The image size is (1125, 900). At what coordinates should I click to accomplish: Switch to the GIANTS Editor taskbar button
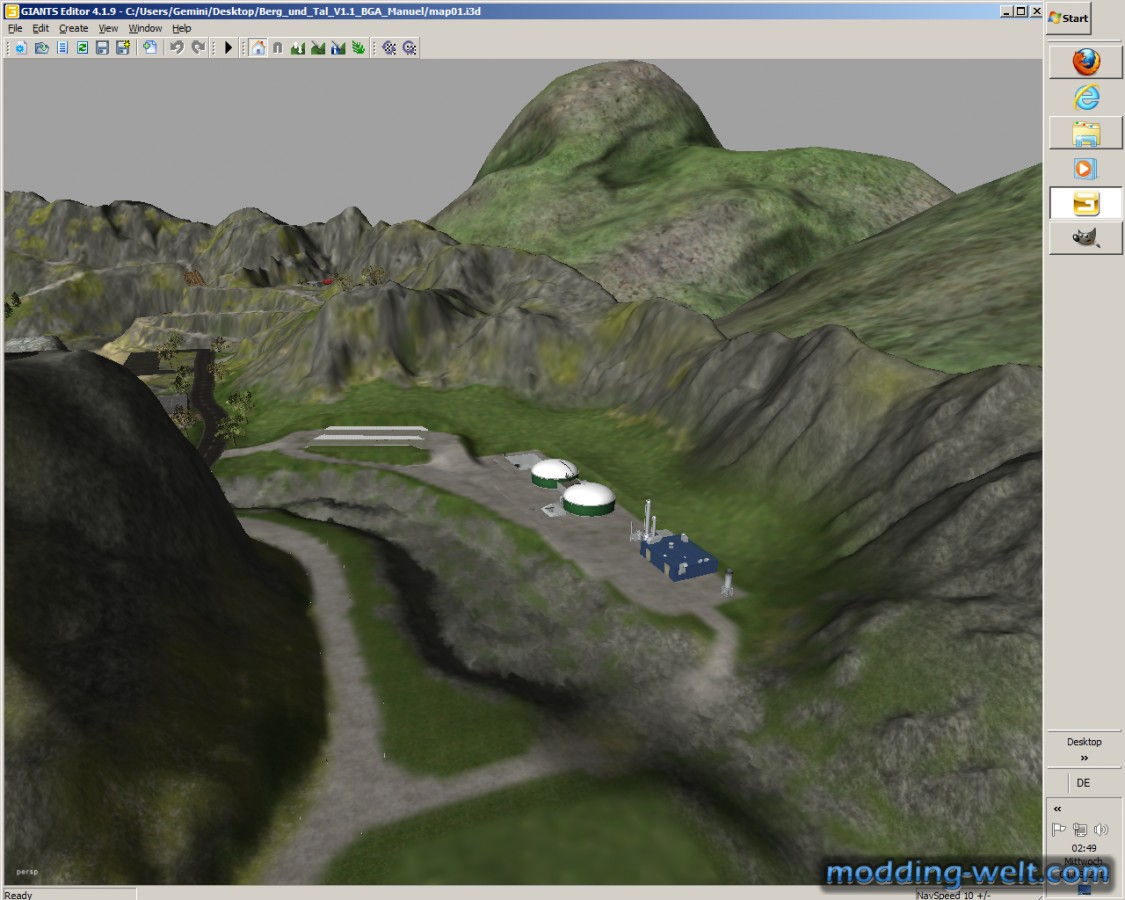(x=1086, y=203)
